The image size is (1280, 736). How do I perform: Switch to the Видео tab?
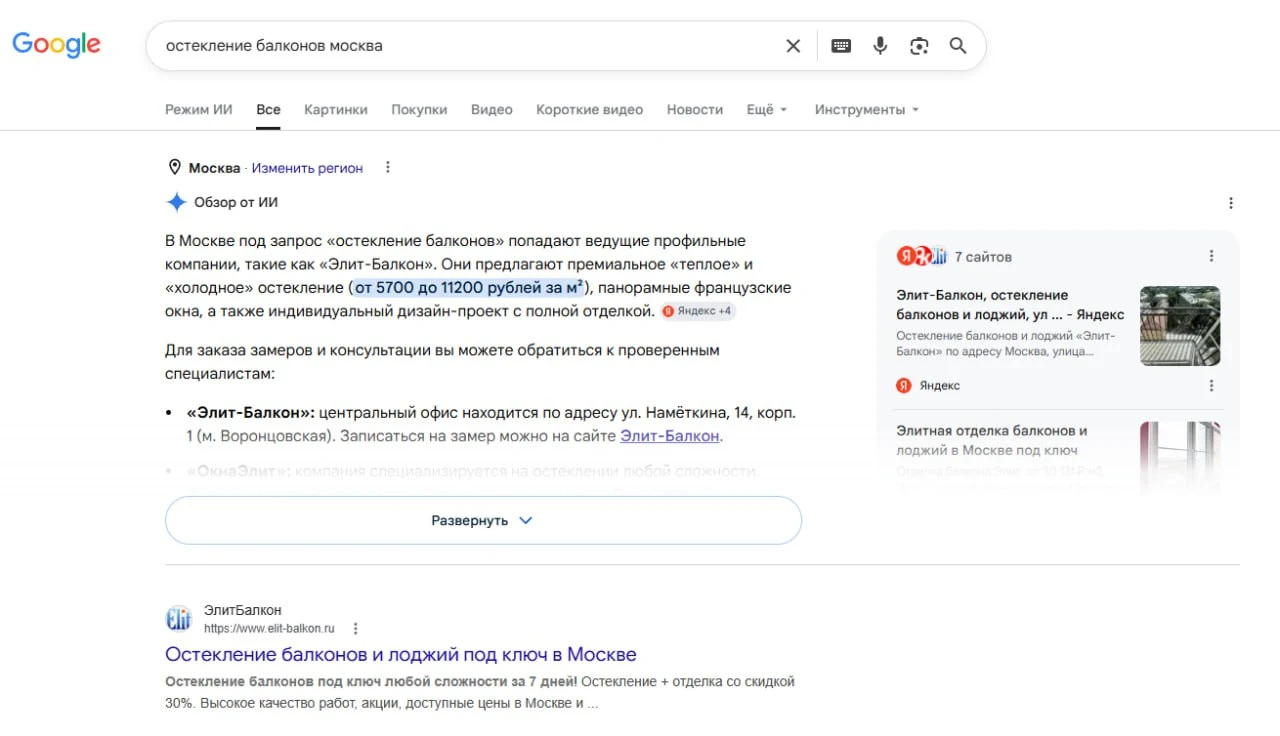coord(492,110)
